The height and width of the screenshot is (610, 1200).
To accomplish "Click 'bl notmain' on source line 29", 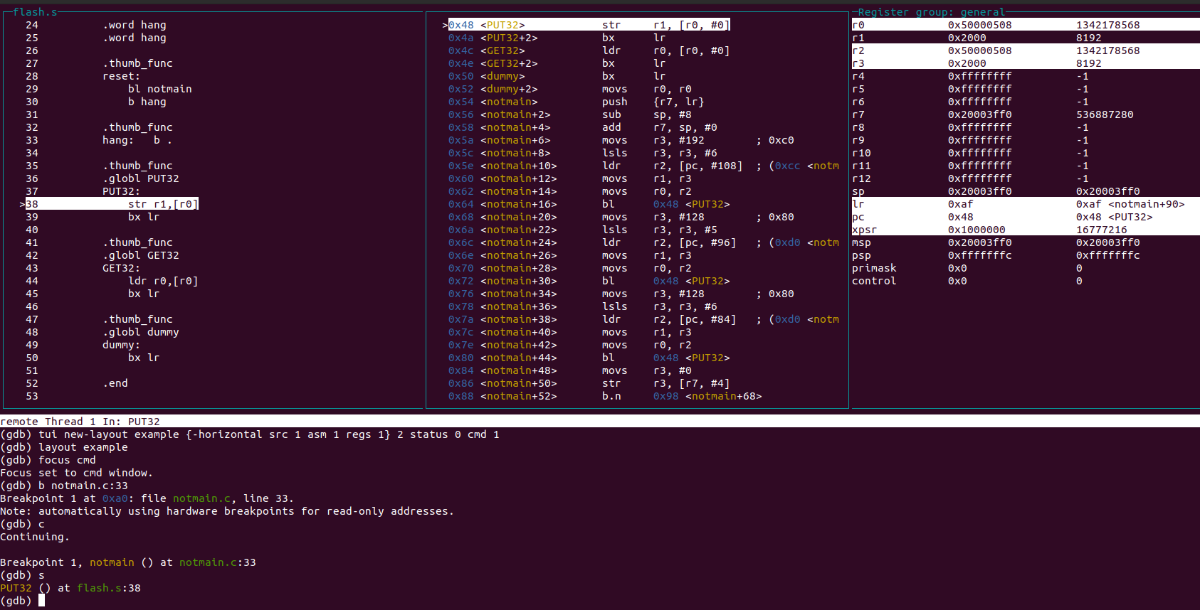I will [160, 88].
